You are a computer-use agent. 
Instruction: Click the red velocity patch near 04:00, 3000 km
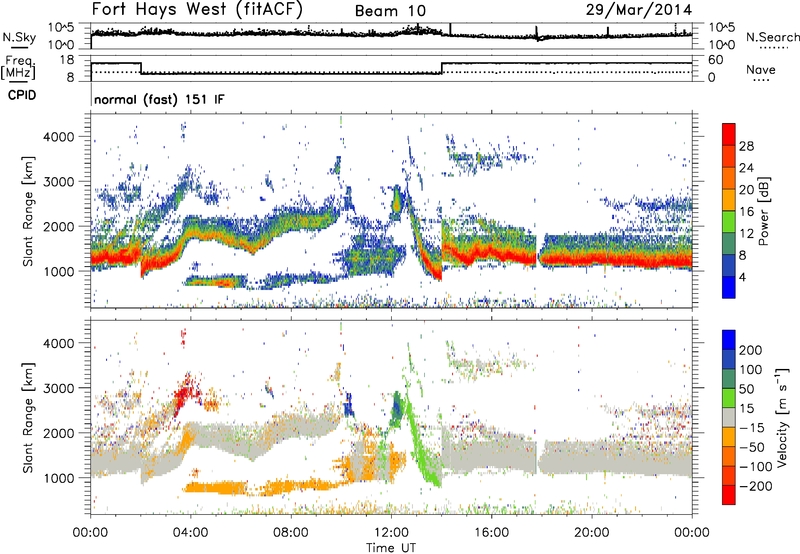pos(184,393)
